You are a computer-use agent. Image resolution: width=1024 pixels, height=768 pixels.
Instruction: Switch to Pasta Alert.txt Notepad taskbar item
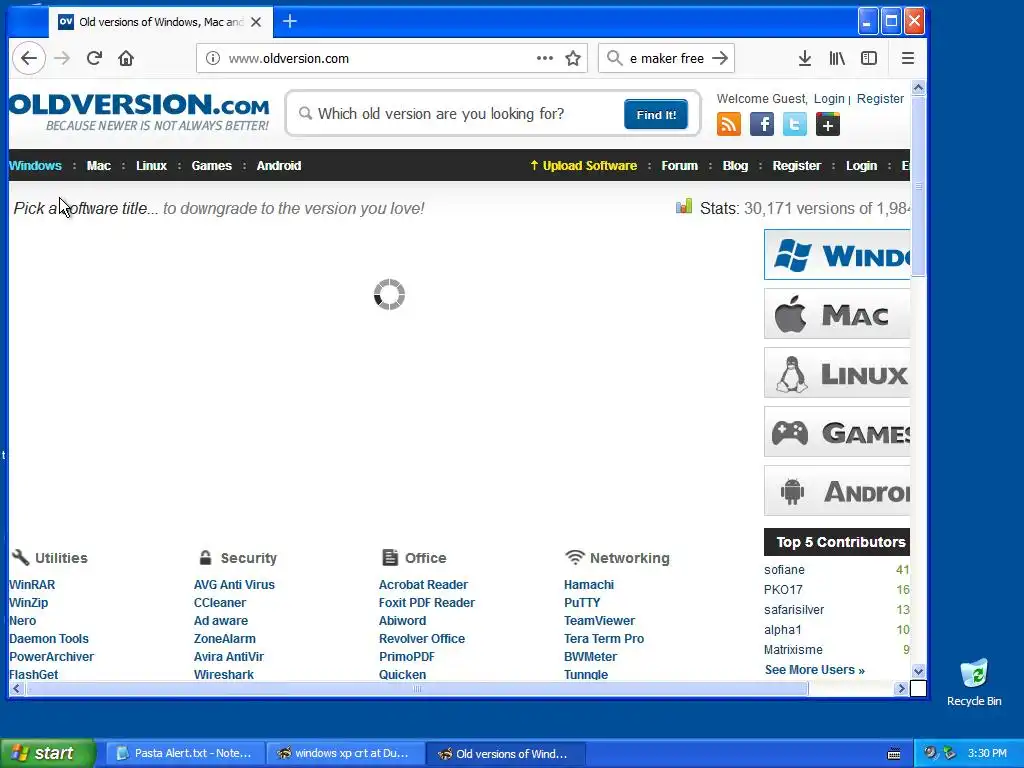(185, 754)
